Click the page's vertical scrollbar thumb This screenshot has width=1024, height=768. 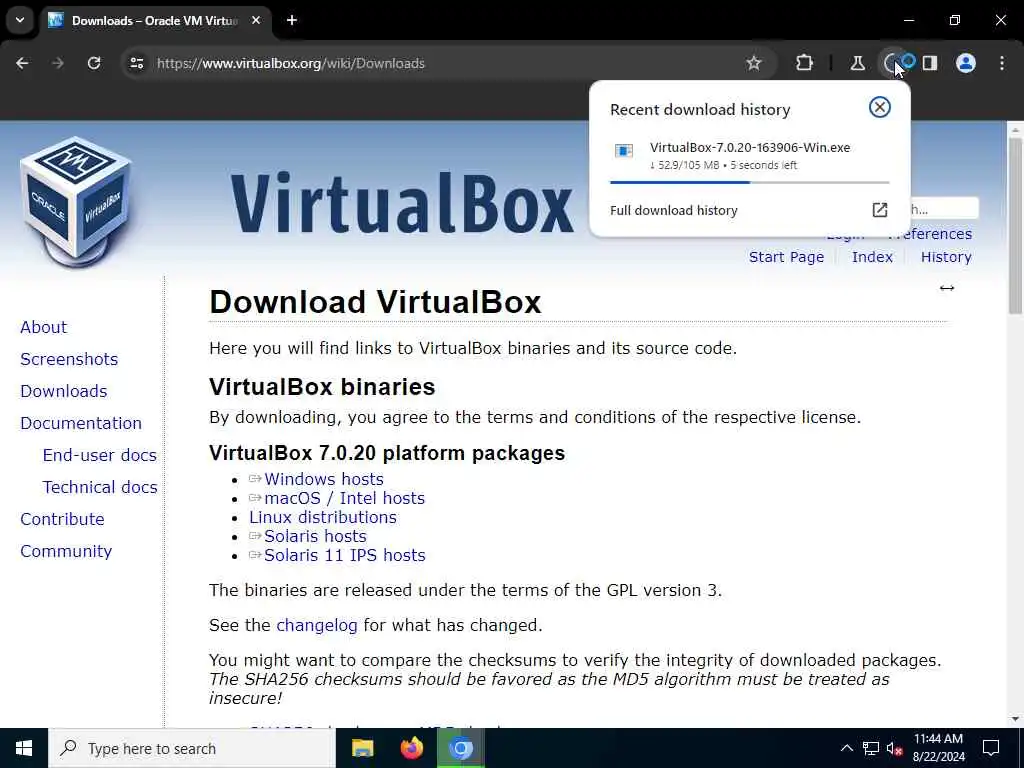(x=1014, y=227)
